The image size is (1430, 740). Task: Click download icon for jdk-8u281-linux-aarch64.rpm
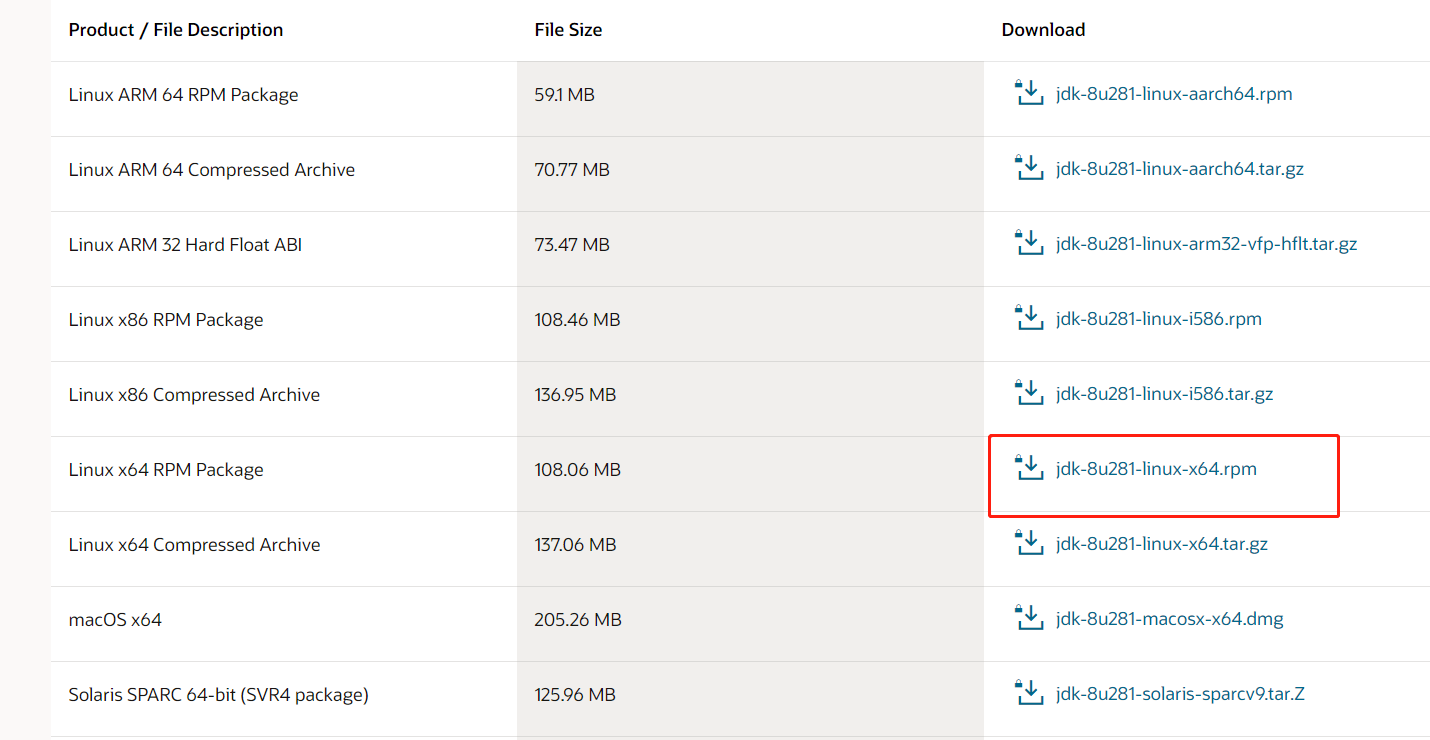pyautogui.click(x=1028, y=93)
